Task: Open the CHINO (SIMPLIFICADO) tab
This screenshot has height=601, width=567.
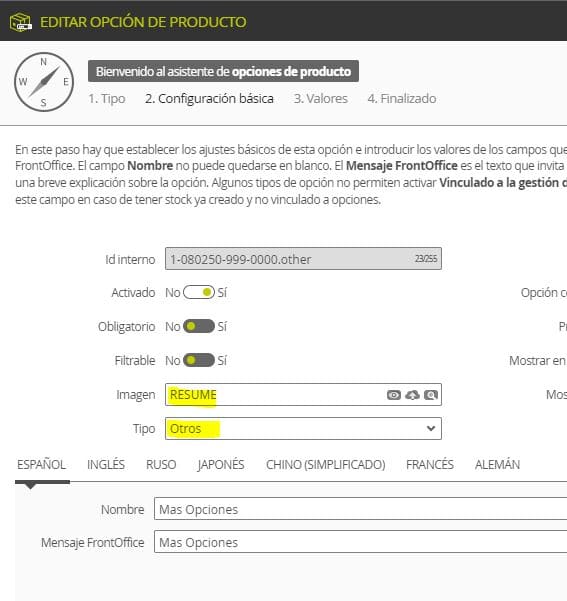Action: point(325,465)
